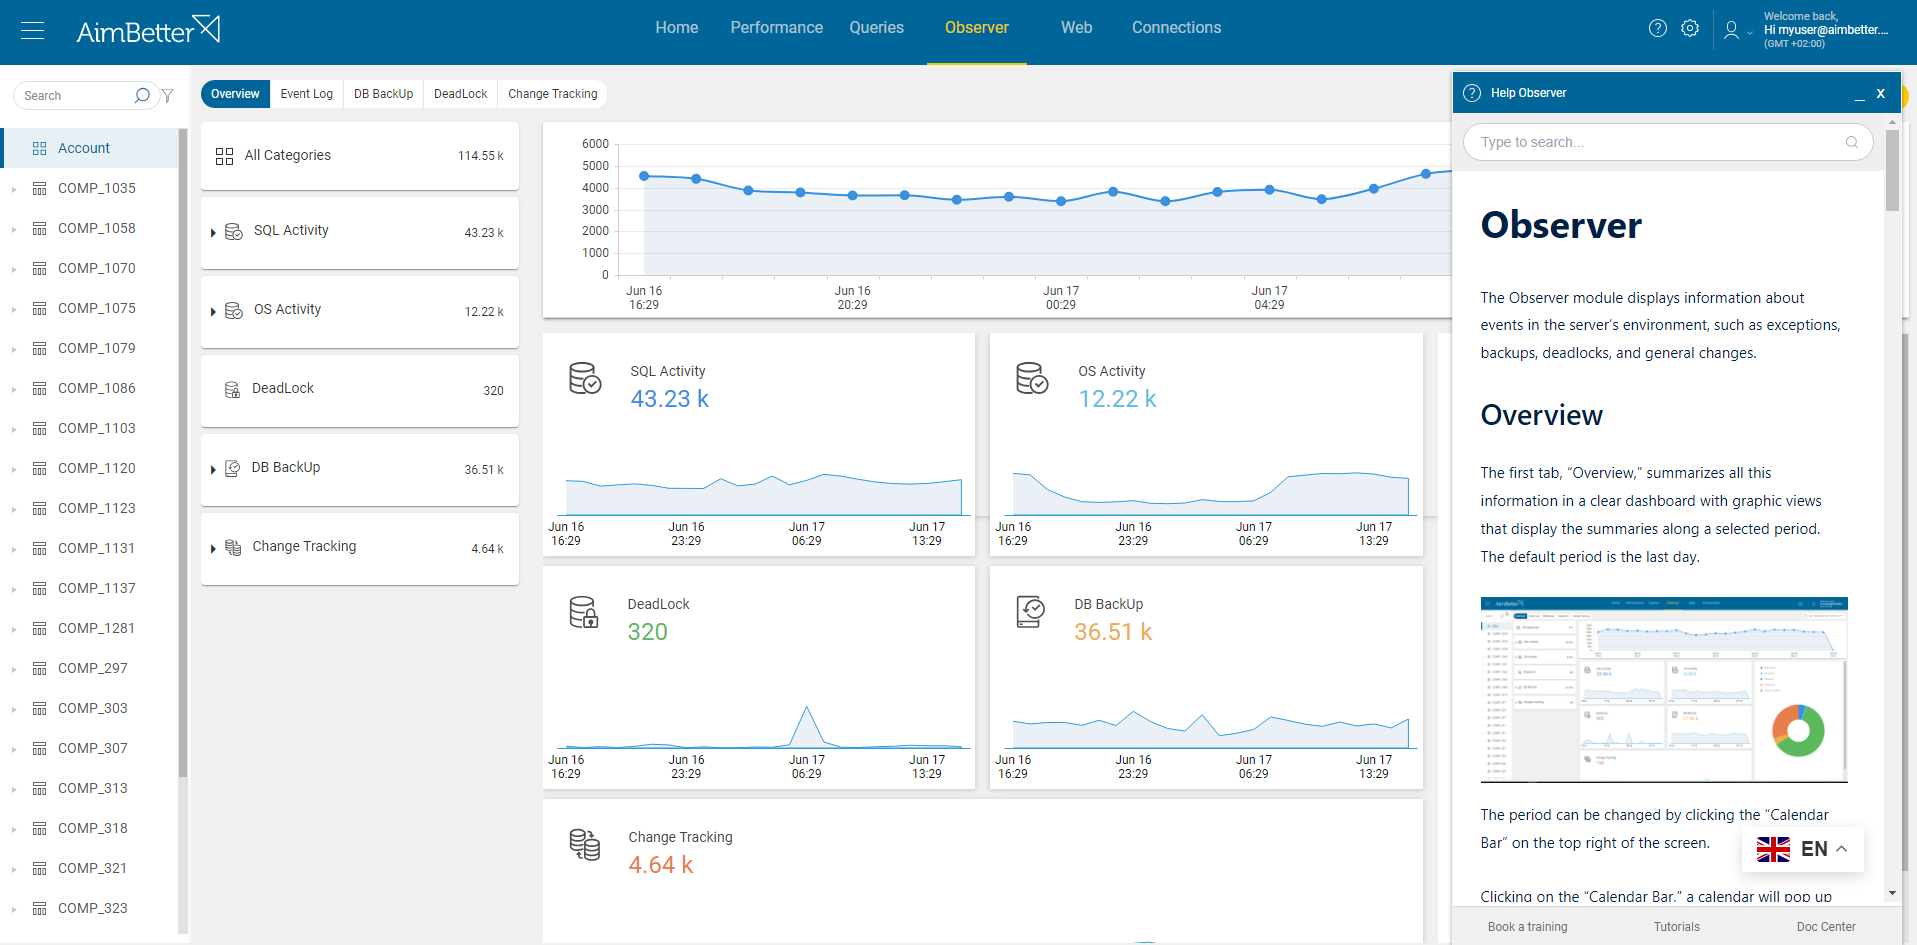Open the user profile icon
Viewport: 1917px width, 945px height.
(1731, 30)
